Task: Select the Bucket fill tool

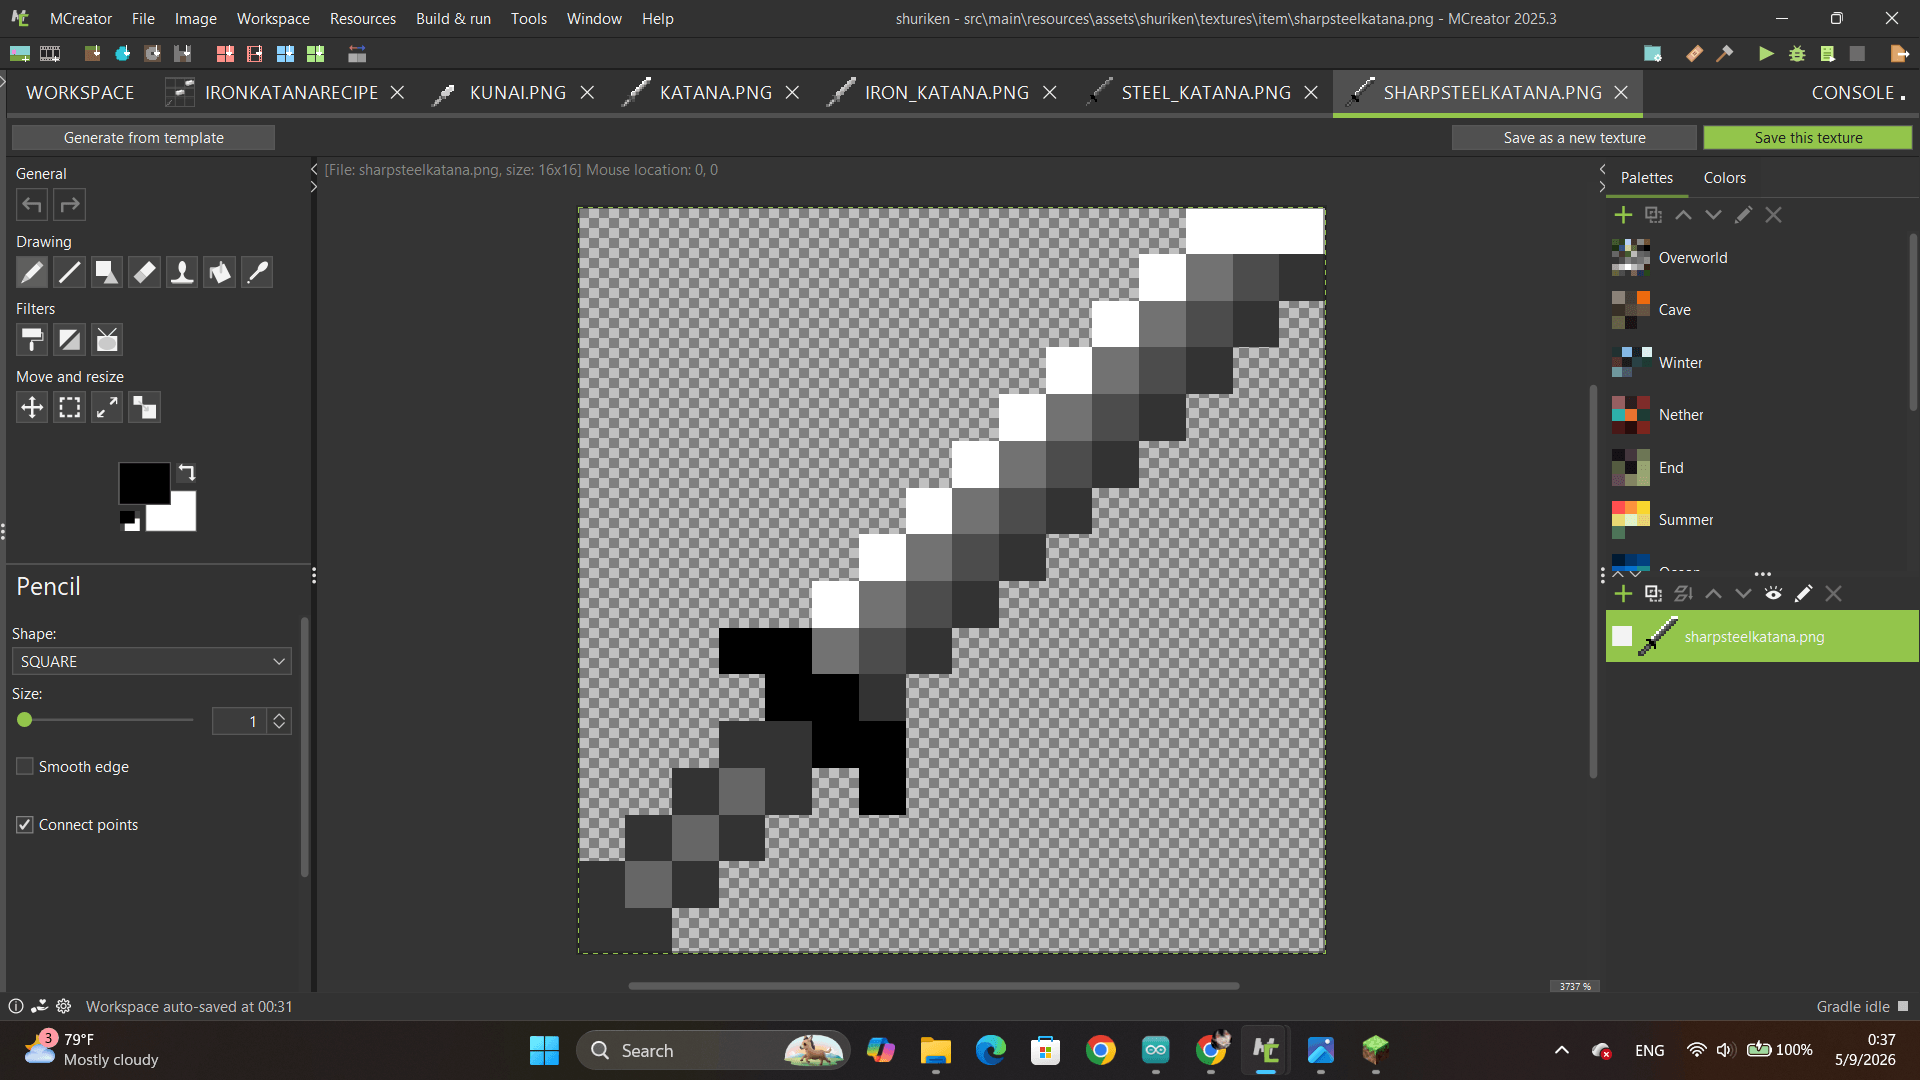Action: click(219, 272)
